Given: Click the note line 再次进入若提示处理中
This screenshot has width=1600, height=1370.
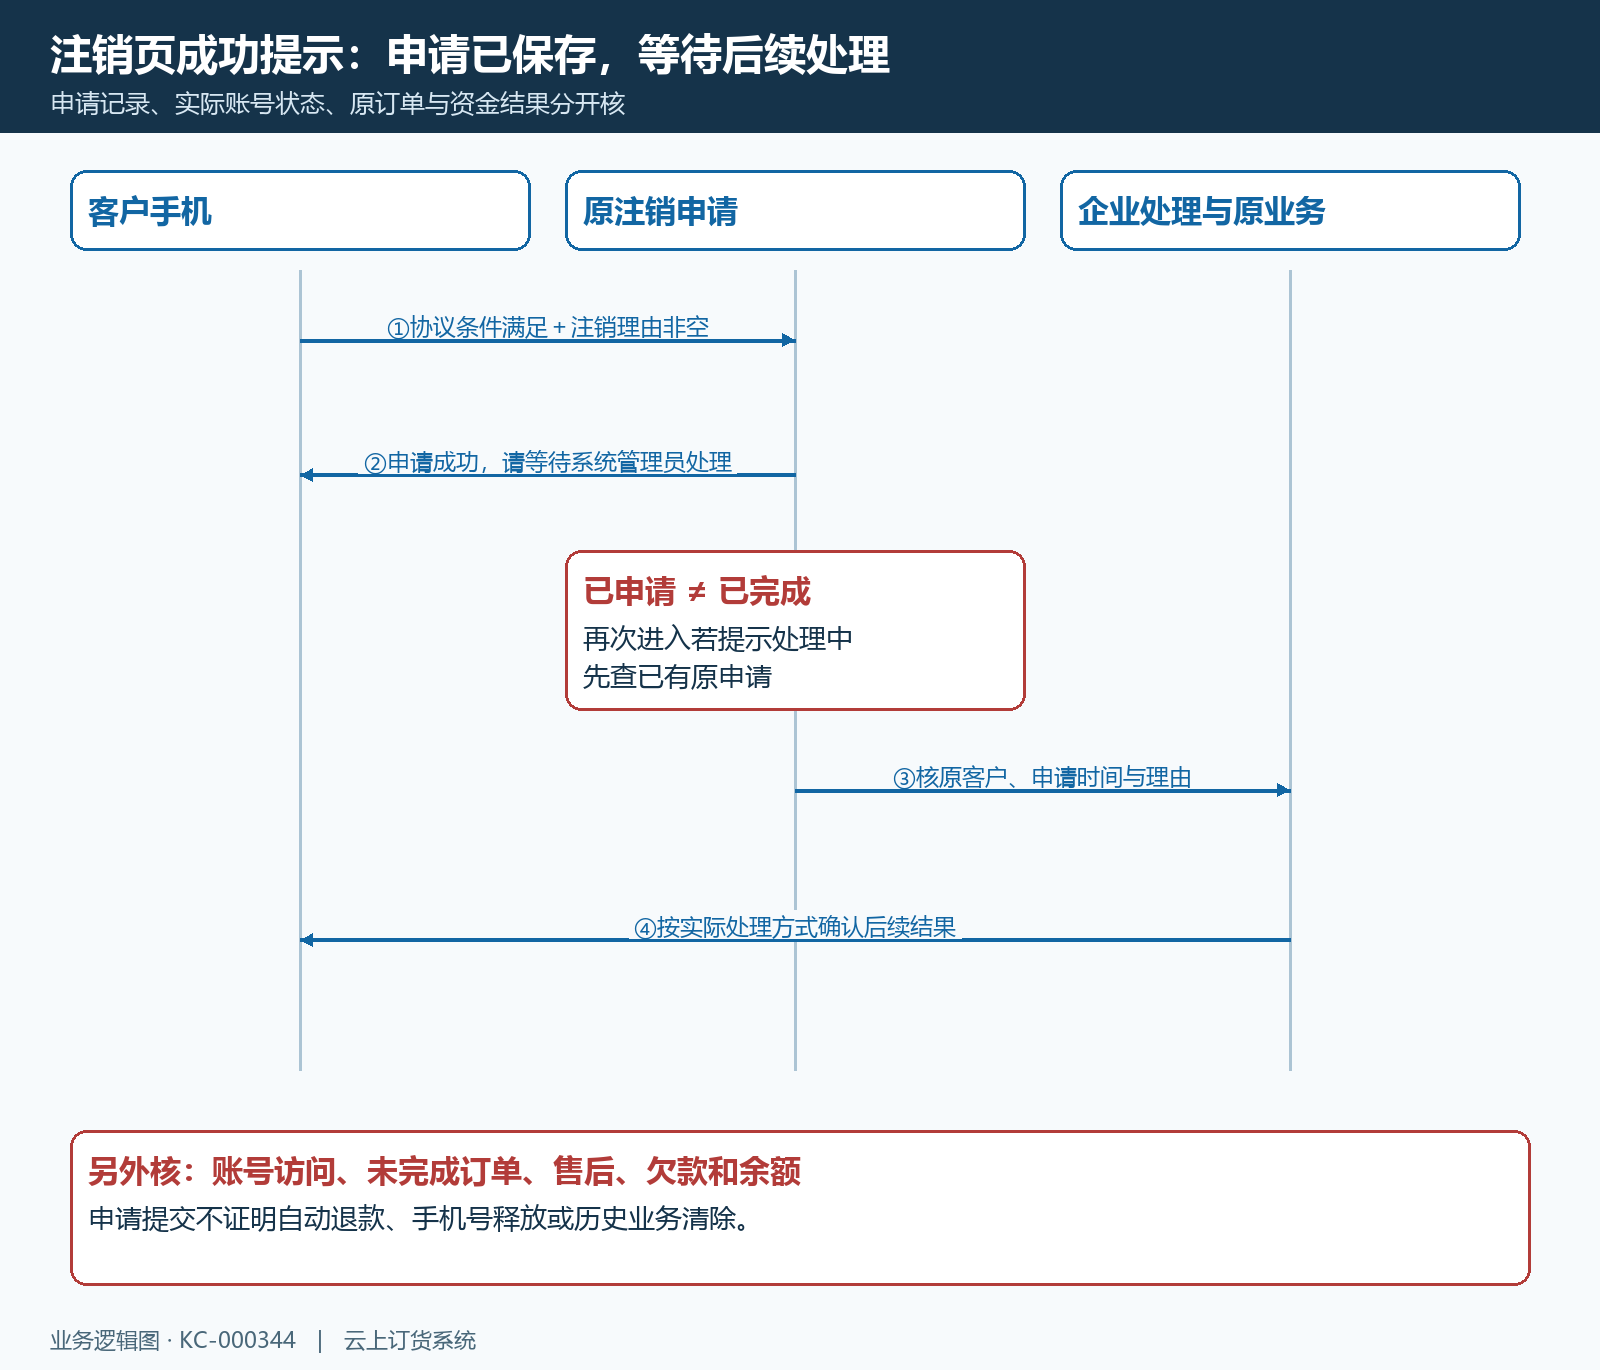Looking at the screenshot, I should pyautogui.click(x=718, y=638).
